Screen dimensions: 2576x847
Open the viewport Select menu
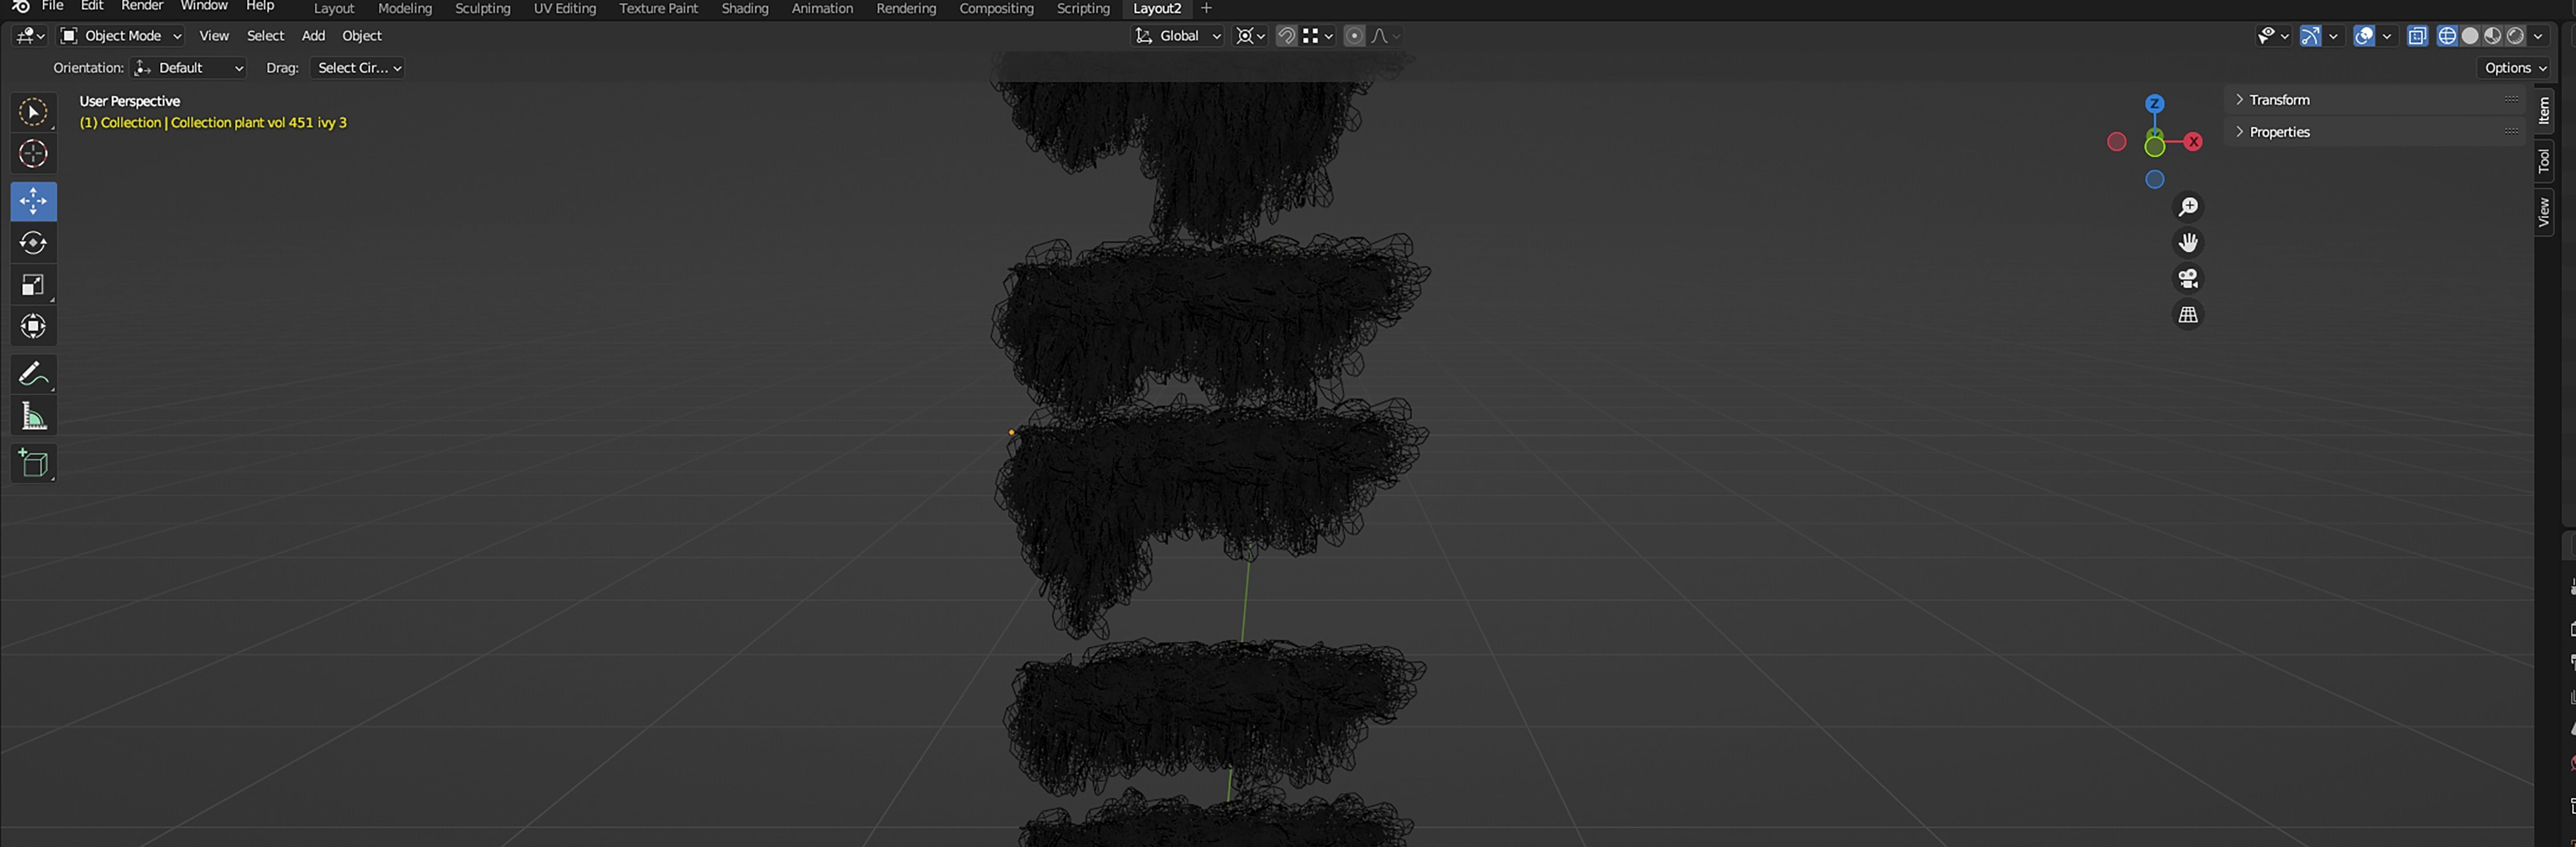pyautogui.click(x=265, y=36)
